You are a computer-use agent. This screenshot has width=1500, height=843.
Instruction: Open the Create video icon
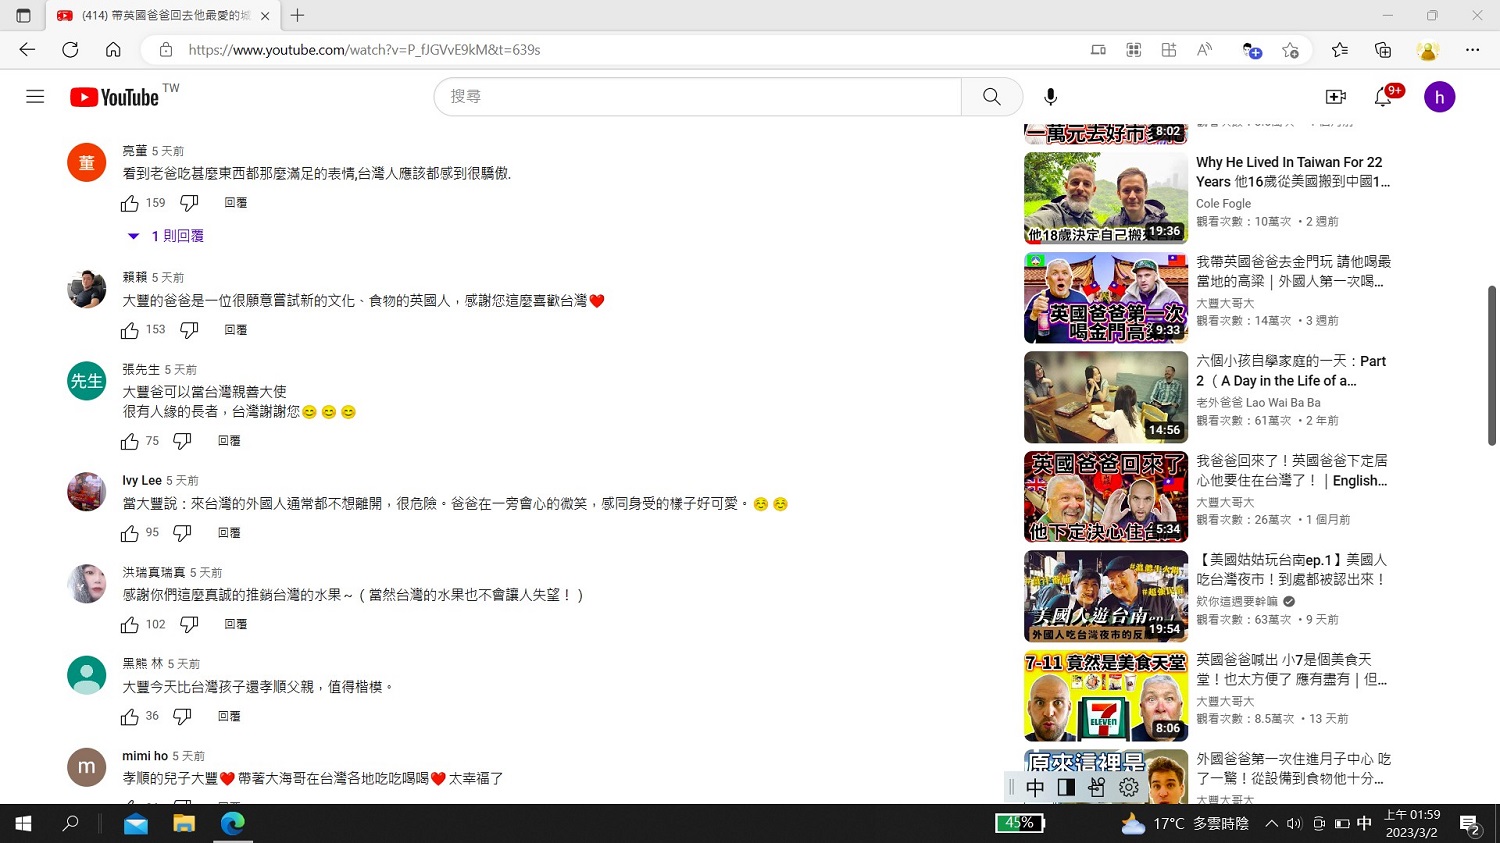(x=1336, y=97)
